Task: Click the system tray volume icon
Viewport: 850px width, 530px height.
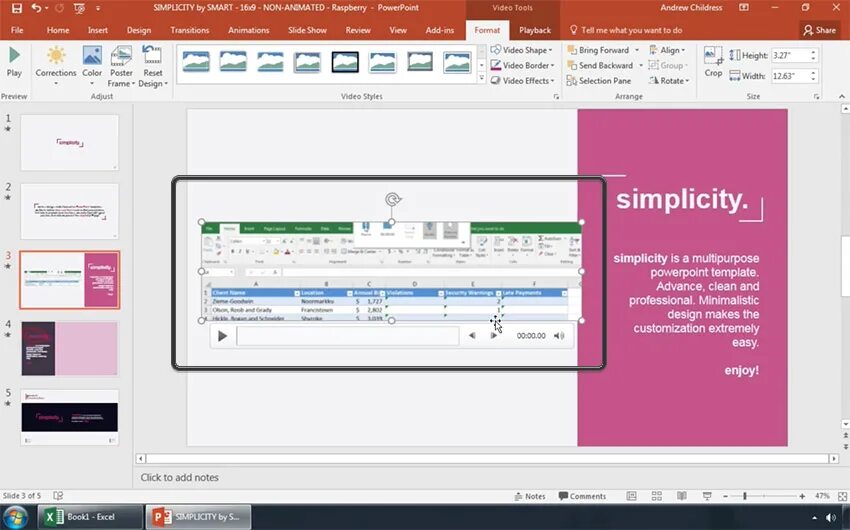Action: pos(830,518)
